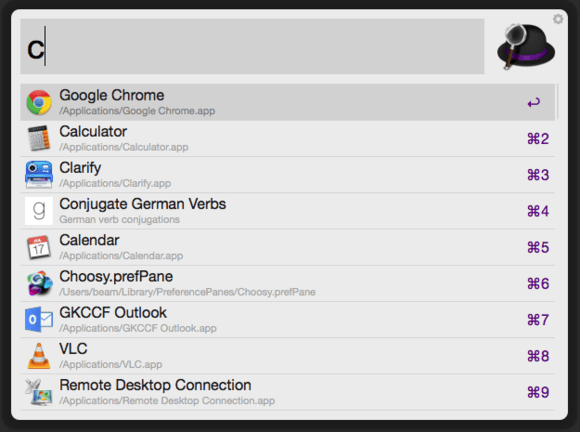Choose Conjugate German Verbs result

point(287,211)
